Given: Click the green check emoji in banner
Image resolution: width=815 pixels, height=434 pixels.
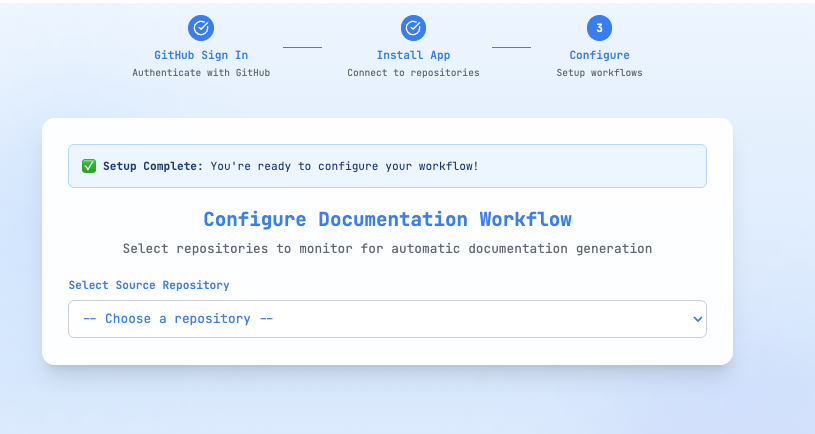Looking at the screenshot, I should click(x=88, y=166).
